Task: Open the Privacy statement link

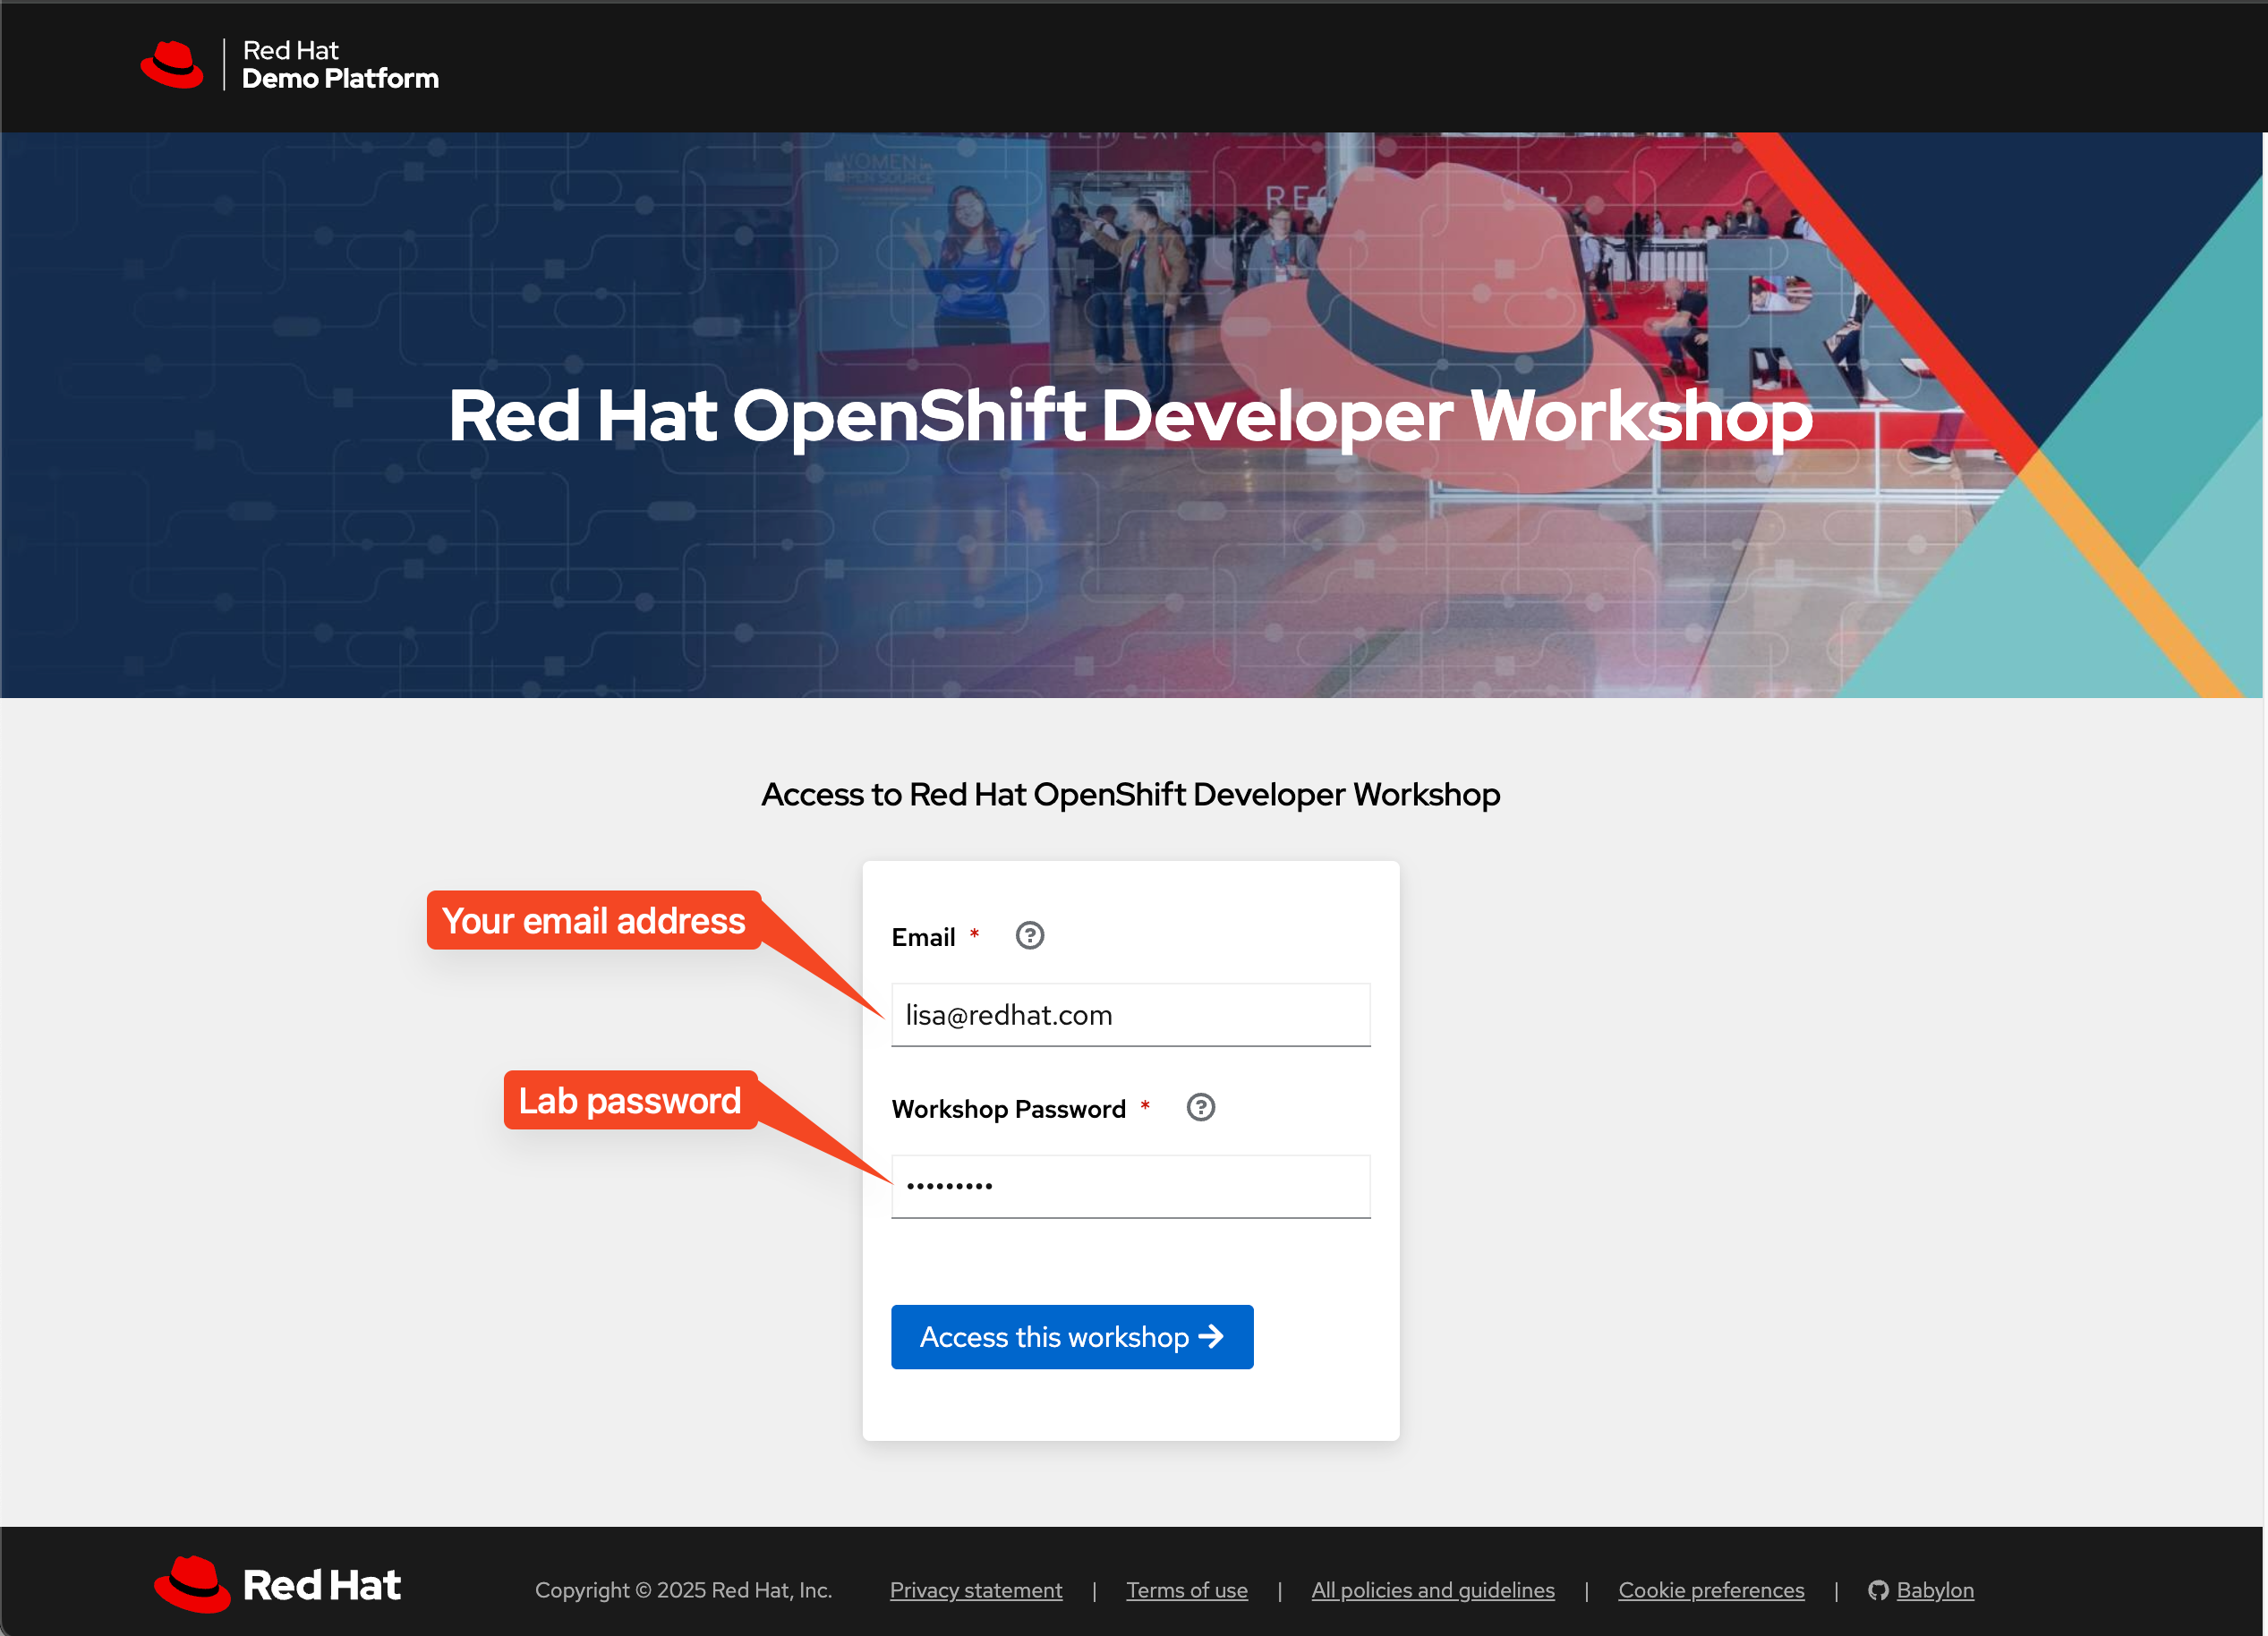Action: click(x=975, y=1590)
